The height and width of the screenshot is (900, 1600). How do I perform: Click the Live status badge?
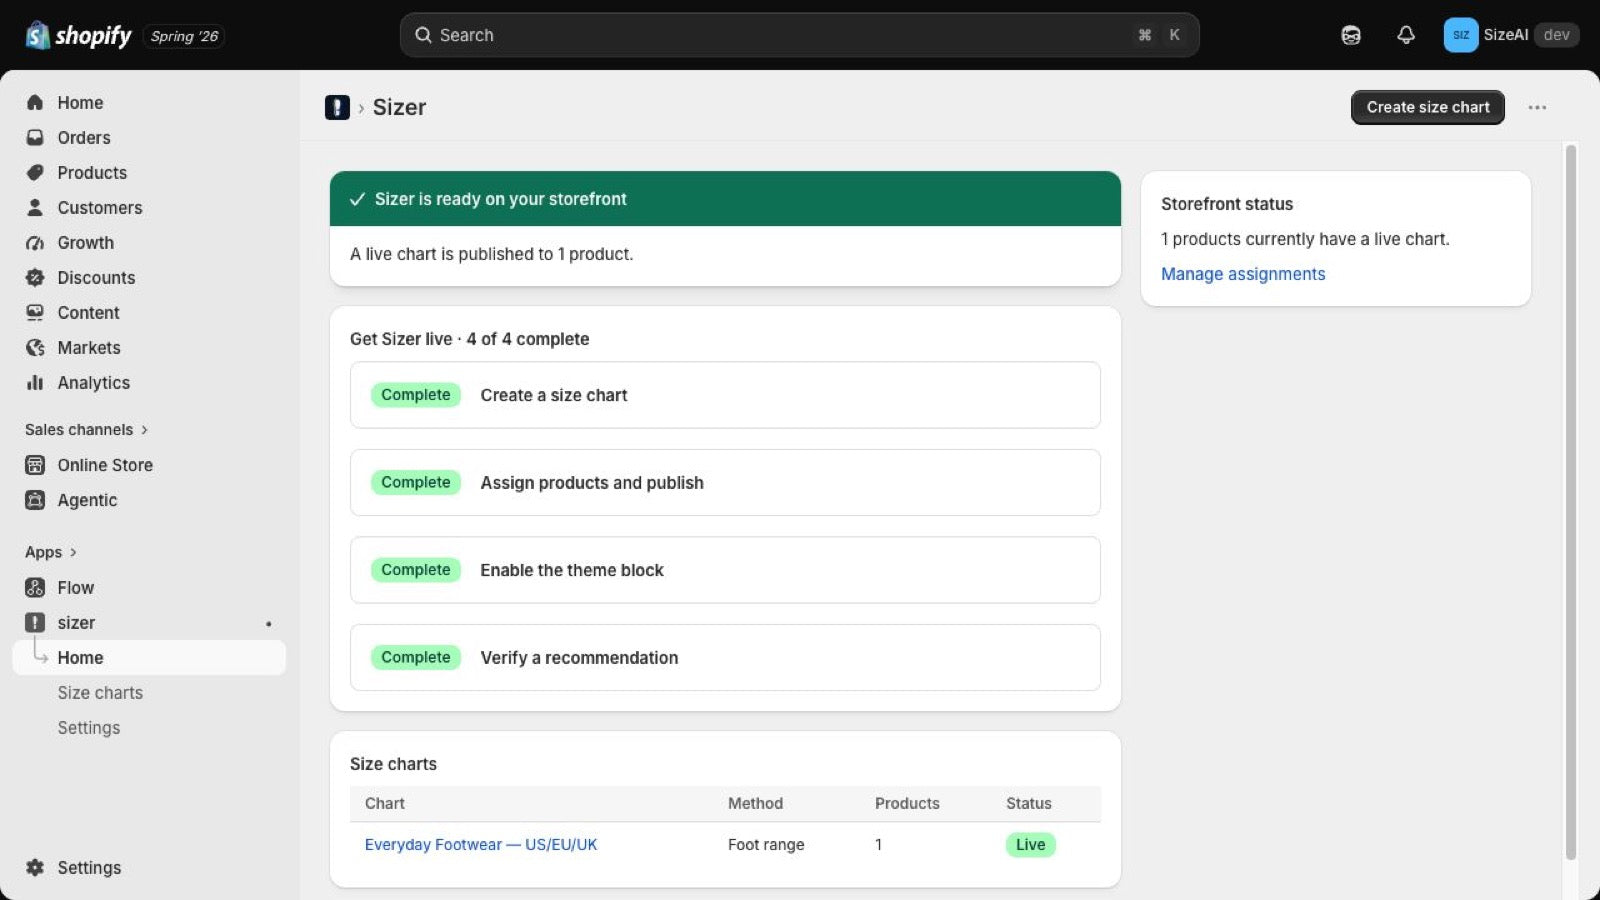tap(1030, 844)
